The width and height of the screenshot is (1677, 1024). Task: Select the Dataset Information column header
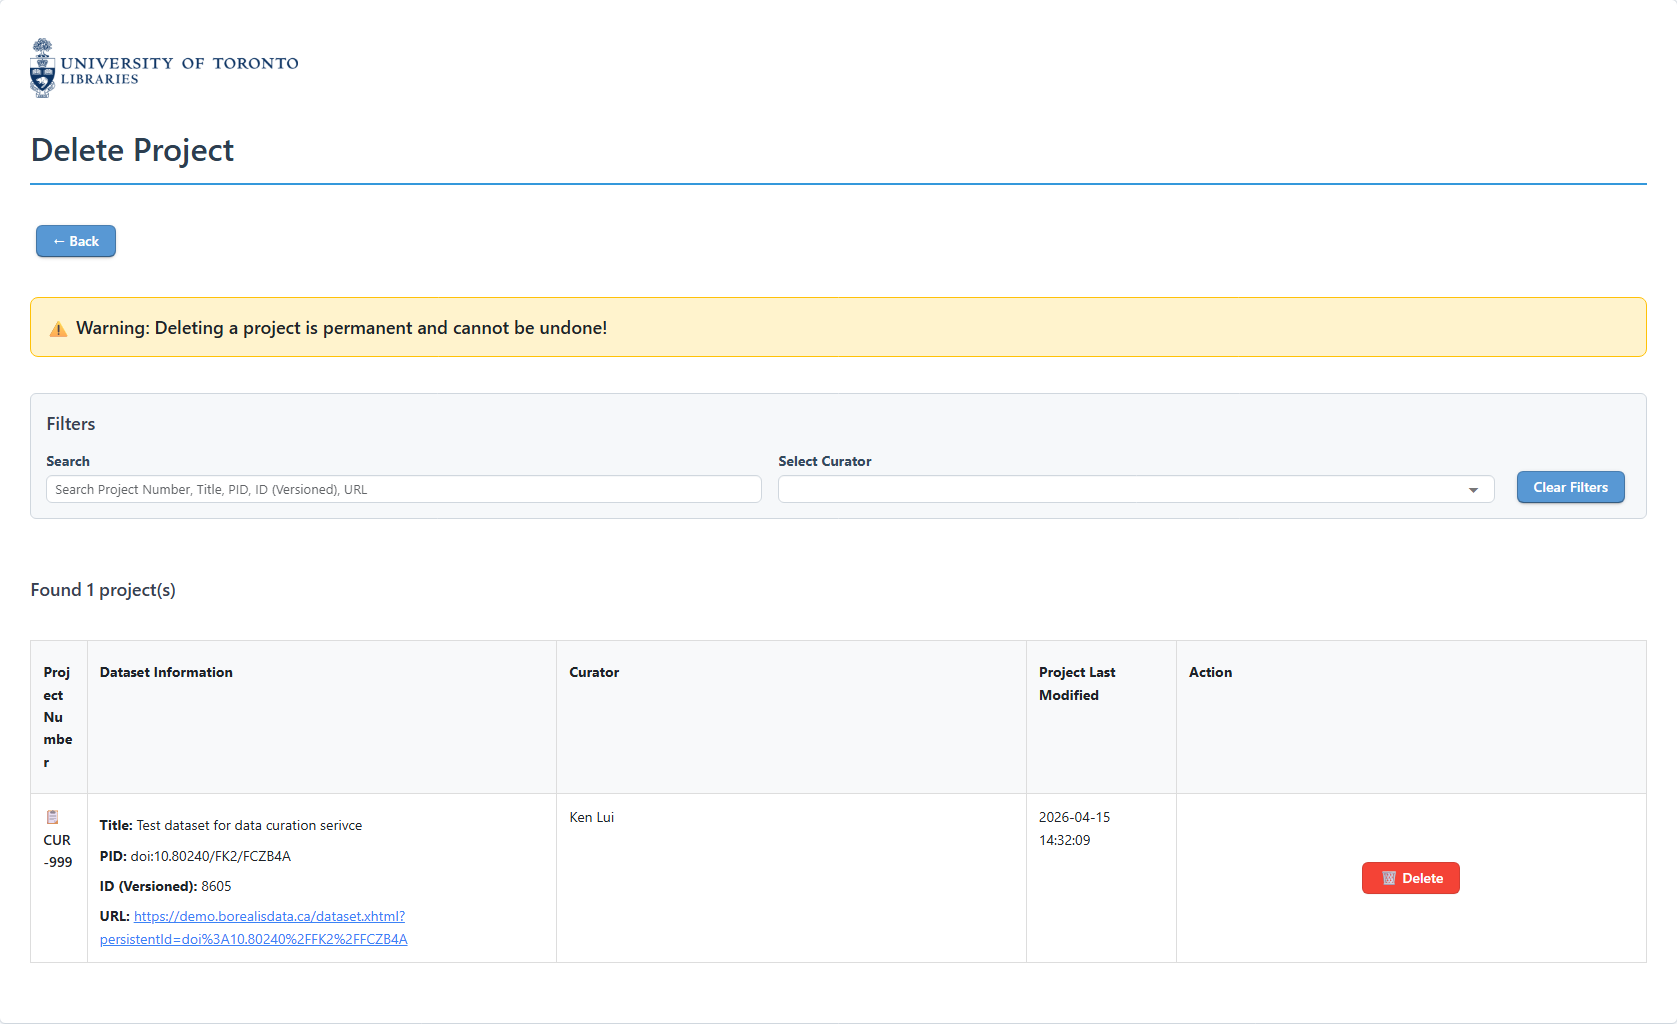point(166,672)
